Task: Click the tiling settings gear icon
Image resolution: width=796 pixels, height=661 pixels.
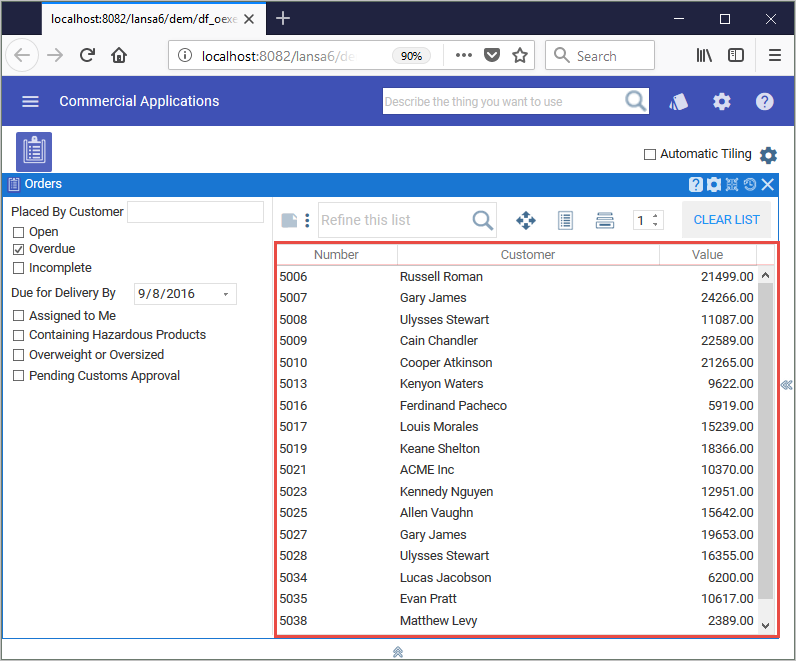Action: click(768, 155)
